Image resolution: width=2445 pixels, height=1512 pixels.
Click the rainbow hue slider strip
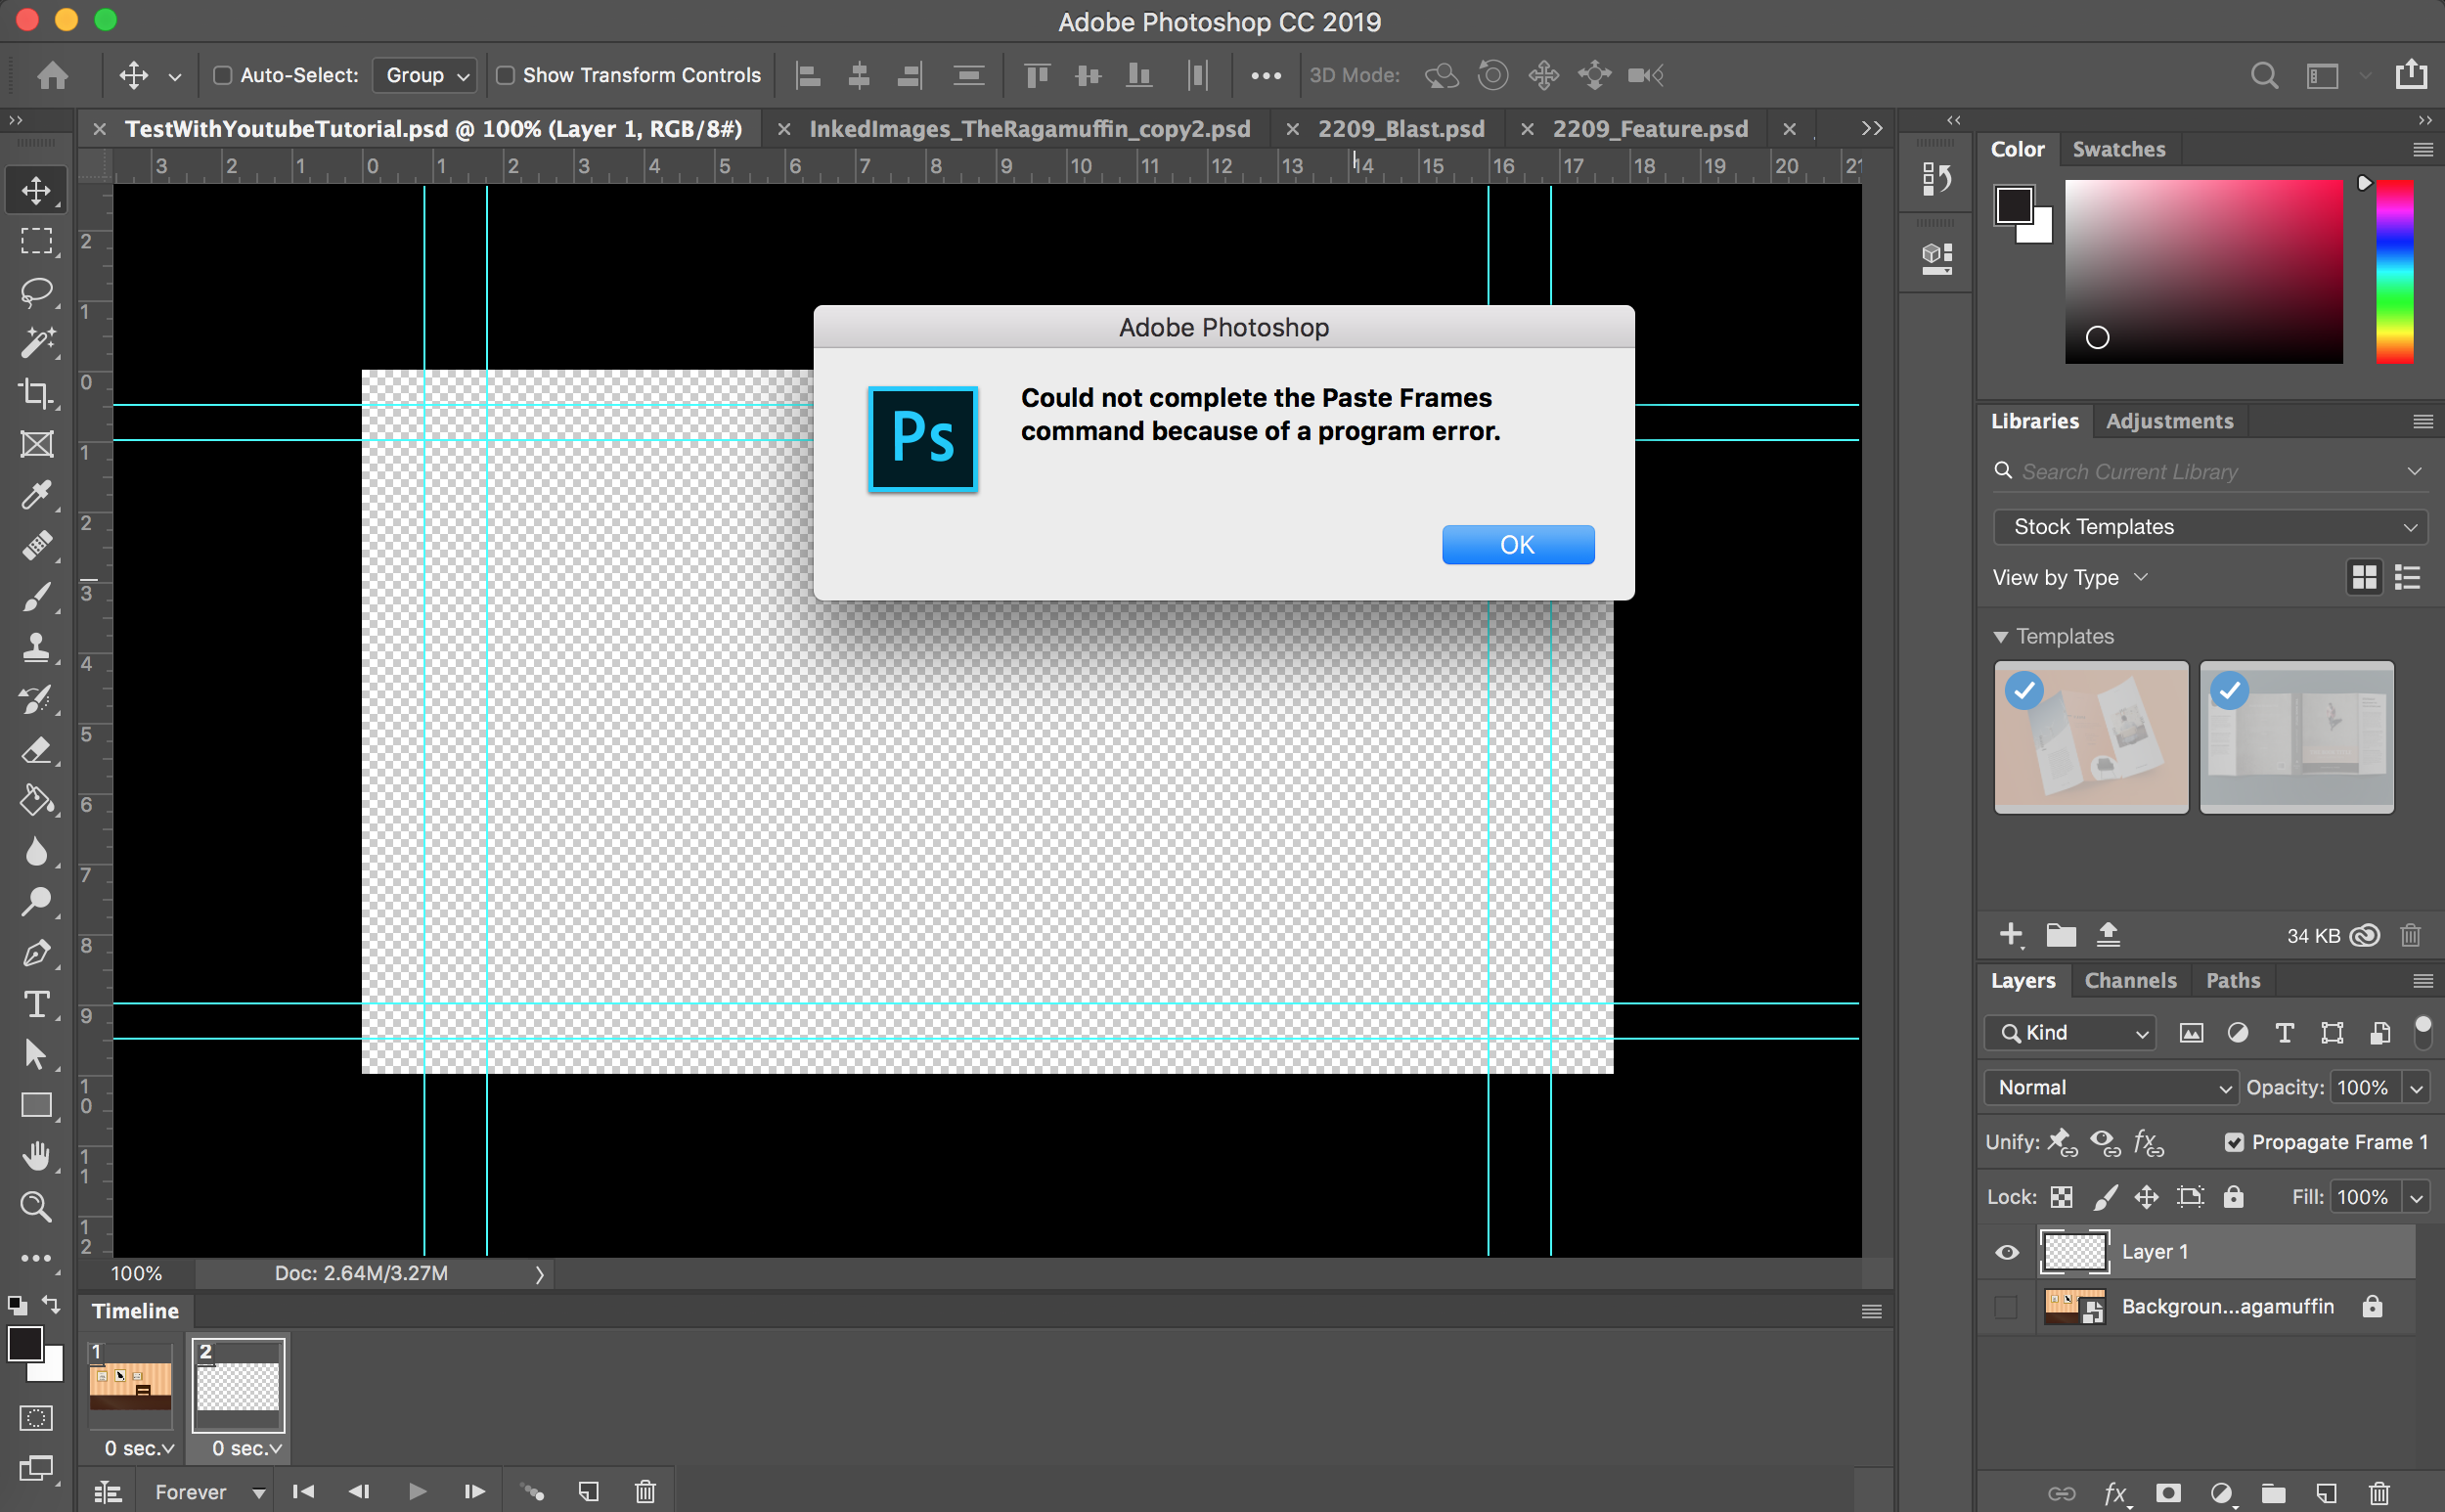pos(2394,270)
